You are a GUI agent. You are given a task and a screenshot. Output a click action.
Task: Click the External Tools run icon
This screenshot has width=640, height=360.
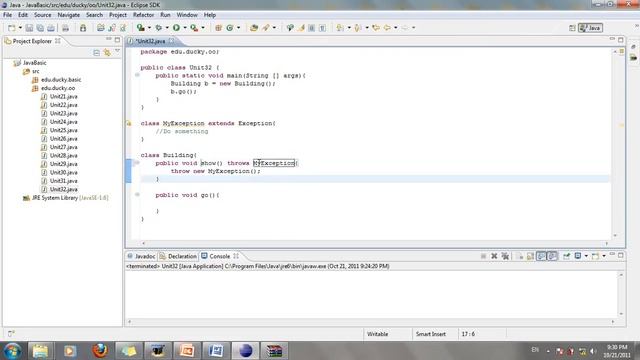coord(194,28)
